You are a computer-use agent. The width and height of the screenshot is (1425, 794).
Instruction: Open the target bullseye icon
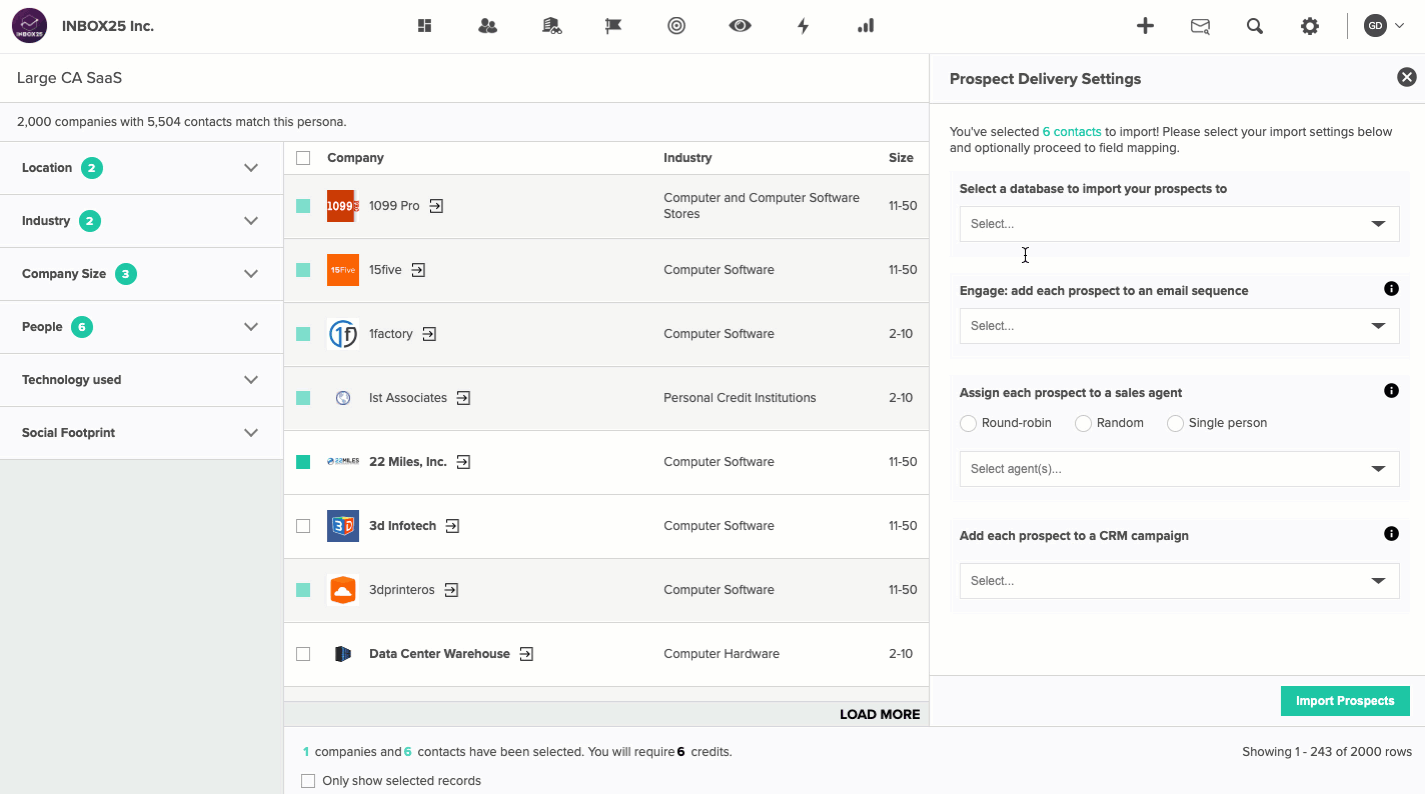coord(677,26)
